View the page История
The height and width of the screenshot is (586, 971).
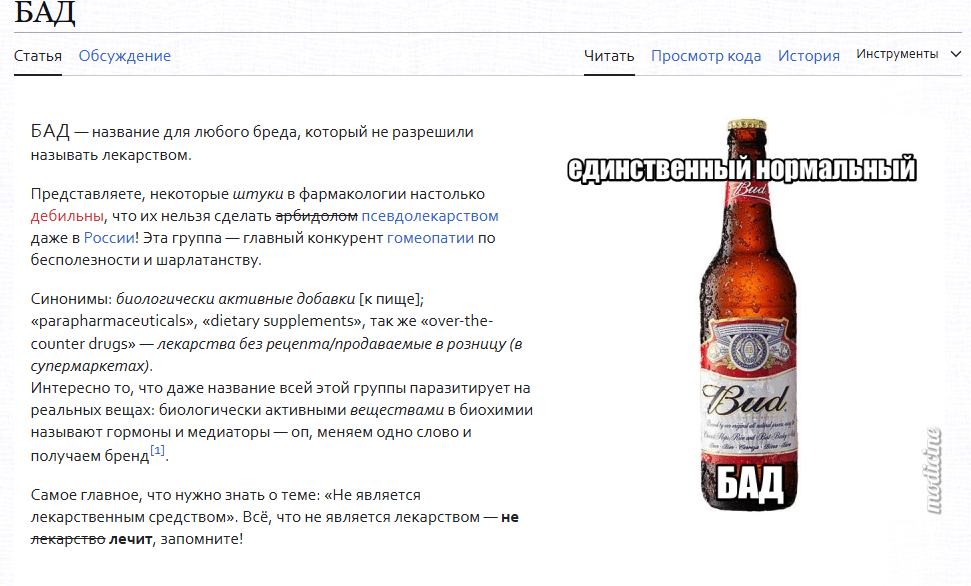coord(808,56)
